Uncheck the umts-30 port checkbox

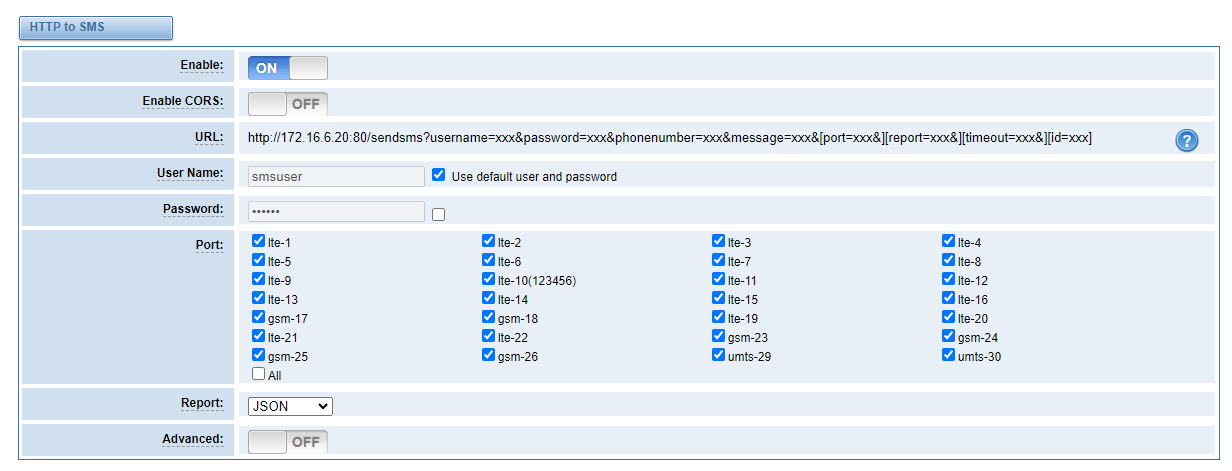(x=948, y=355)
